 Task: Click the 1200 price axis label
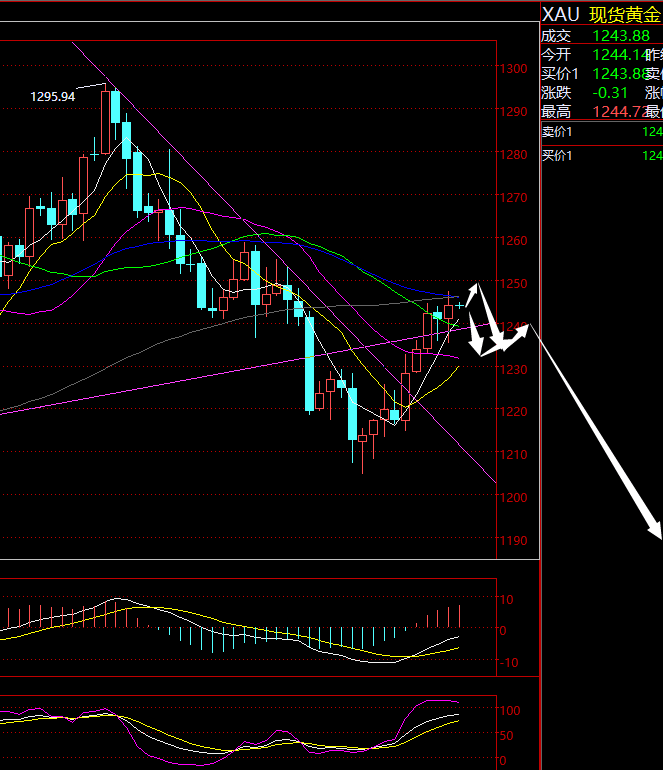(x=514, y=497)
